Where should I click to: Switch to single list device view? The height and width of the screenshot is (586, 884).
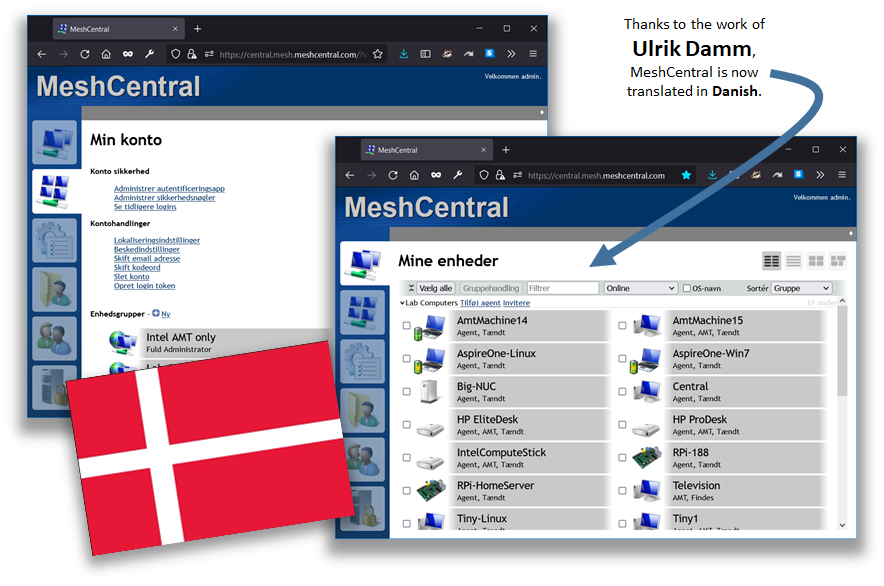[793, 261]
